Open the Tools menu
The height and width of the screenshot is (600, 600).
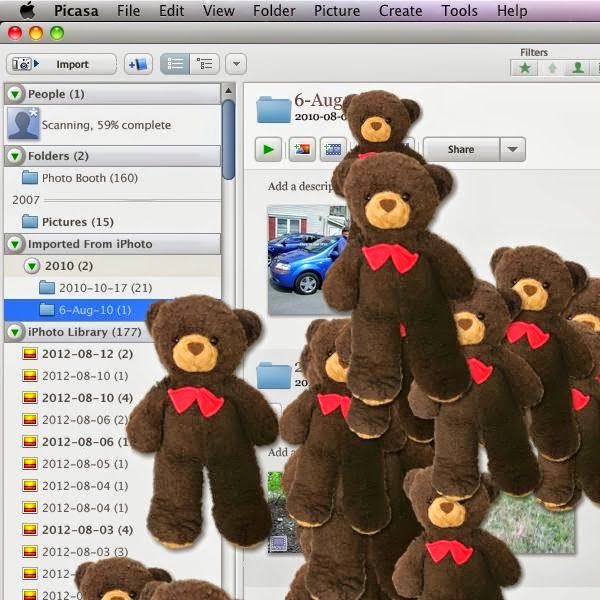460,11
